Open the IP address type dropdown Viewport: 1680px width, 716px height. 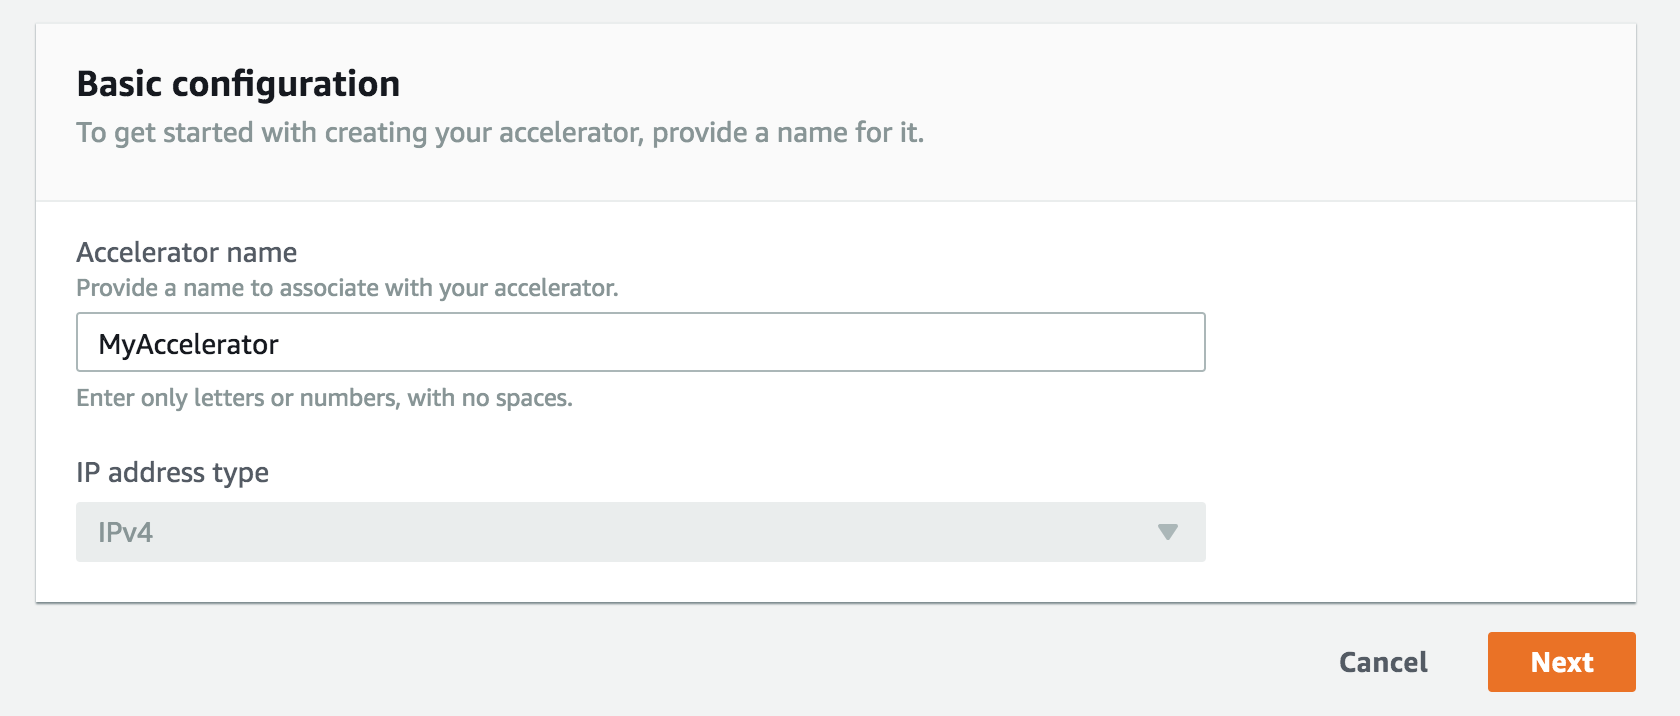[x=641, y=532]
